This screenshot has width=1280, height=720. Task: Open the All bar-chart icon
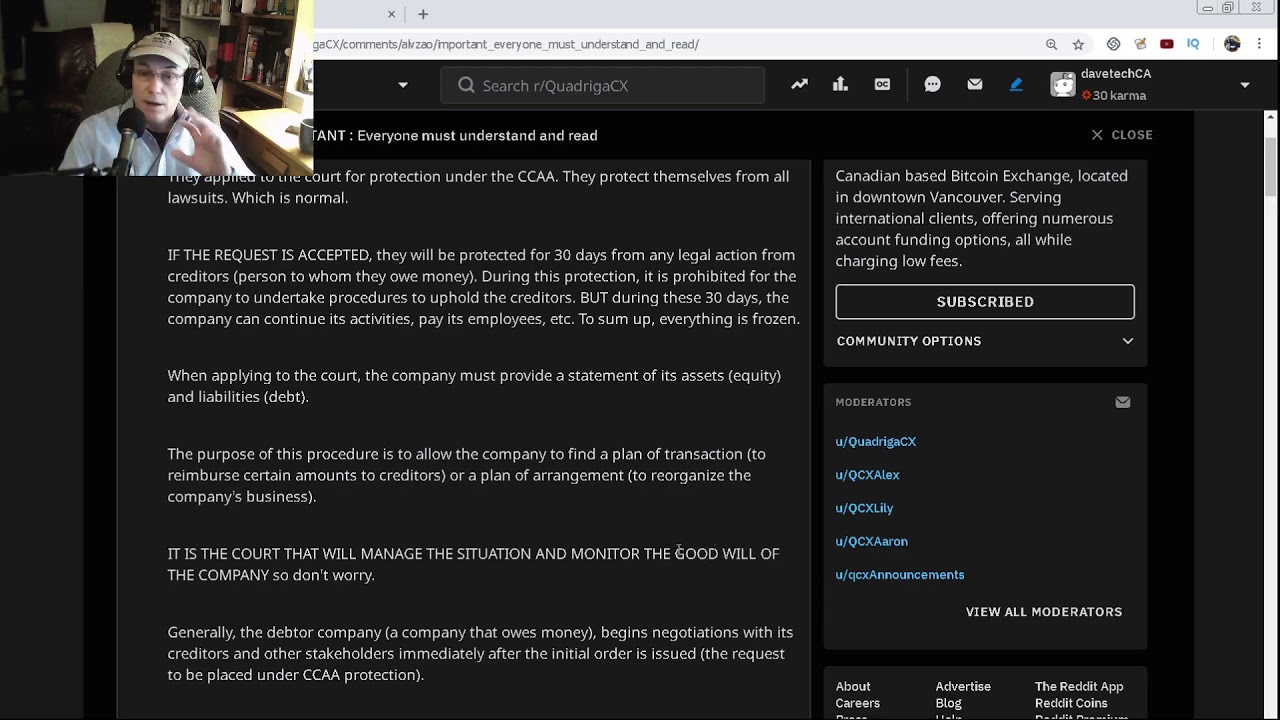[840, 85]
